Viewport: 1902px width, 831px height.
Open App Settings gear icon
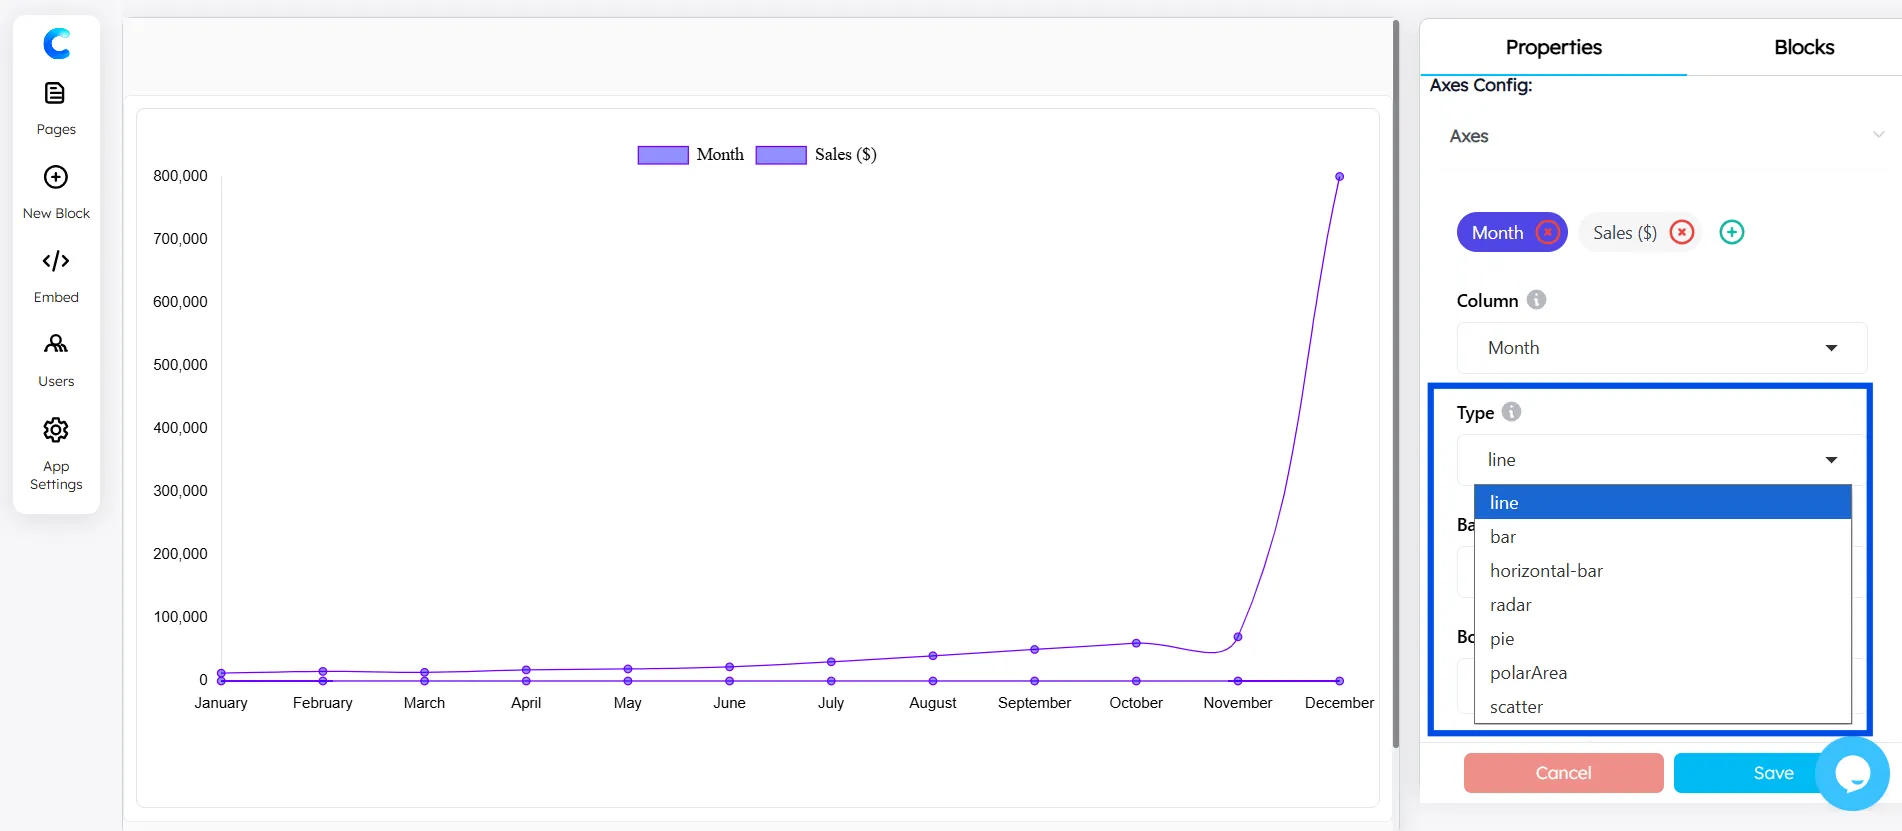[x=56, y=431]
